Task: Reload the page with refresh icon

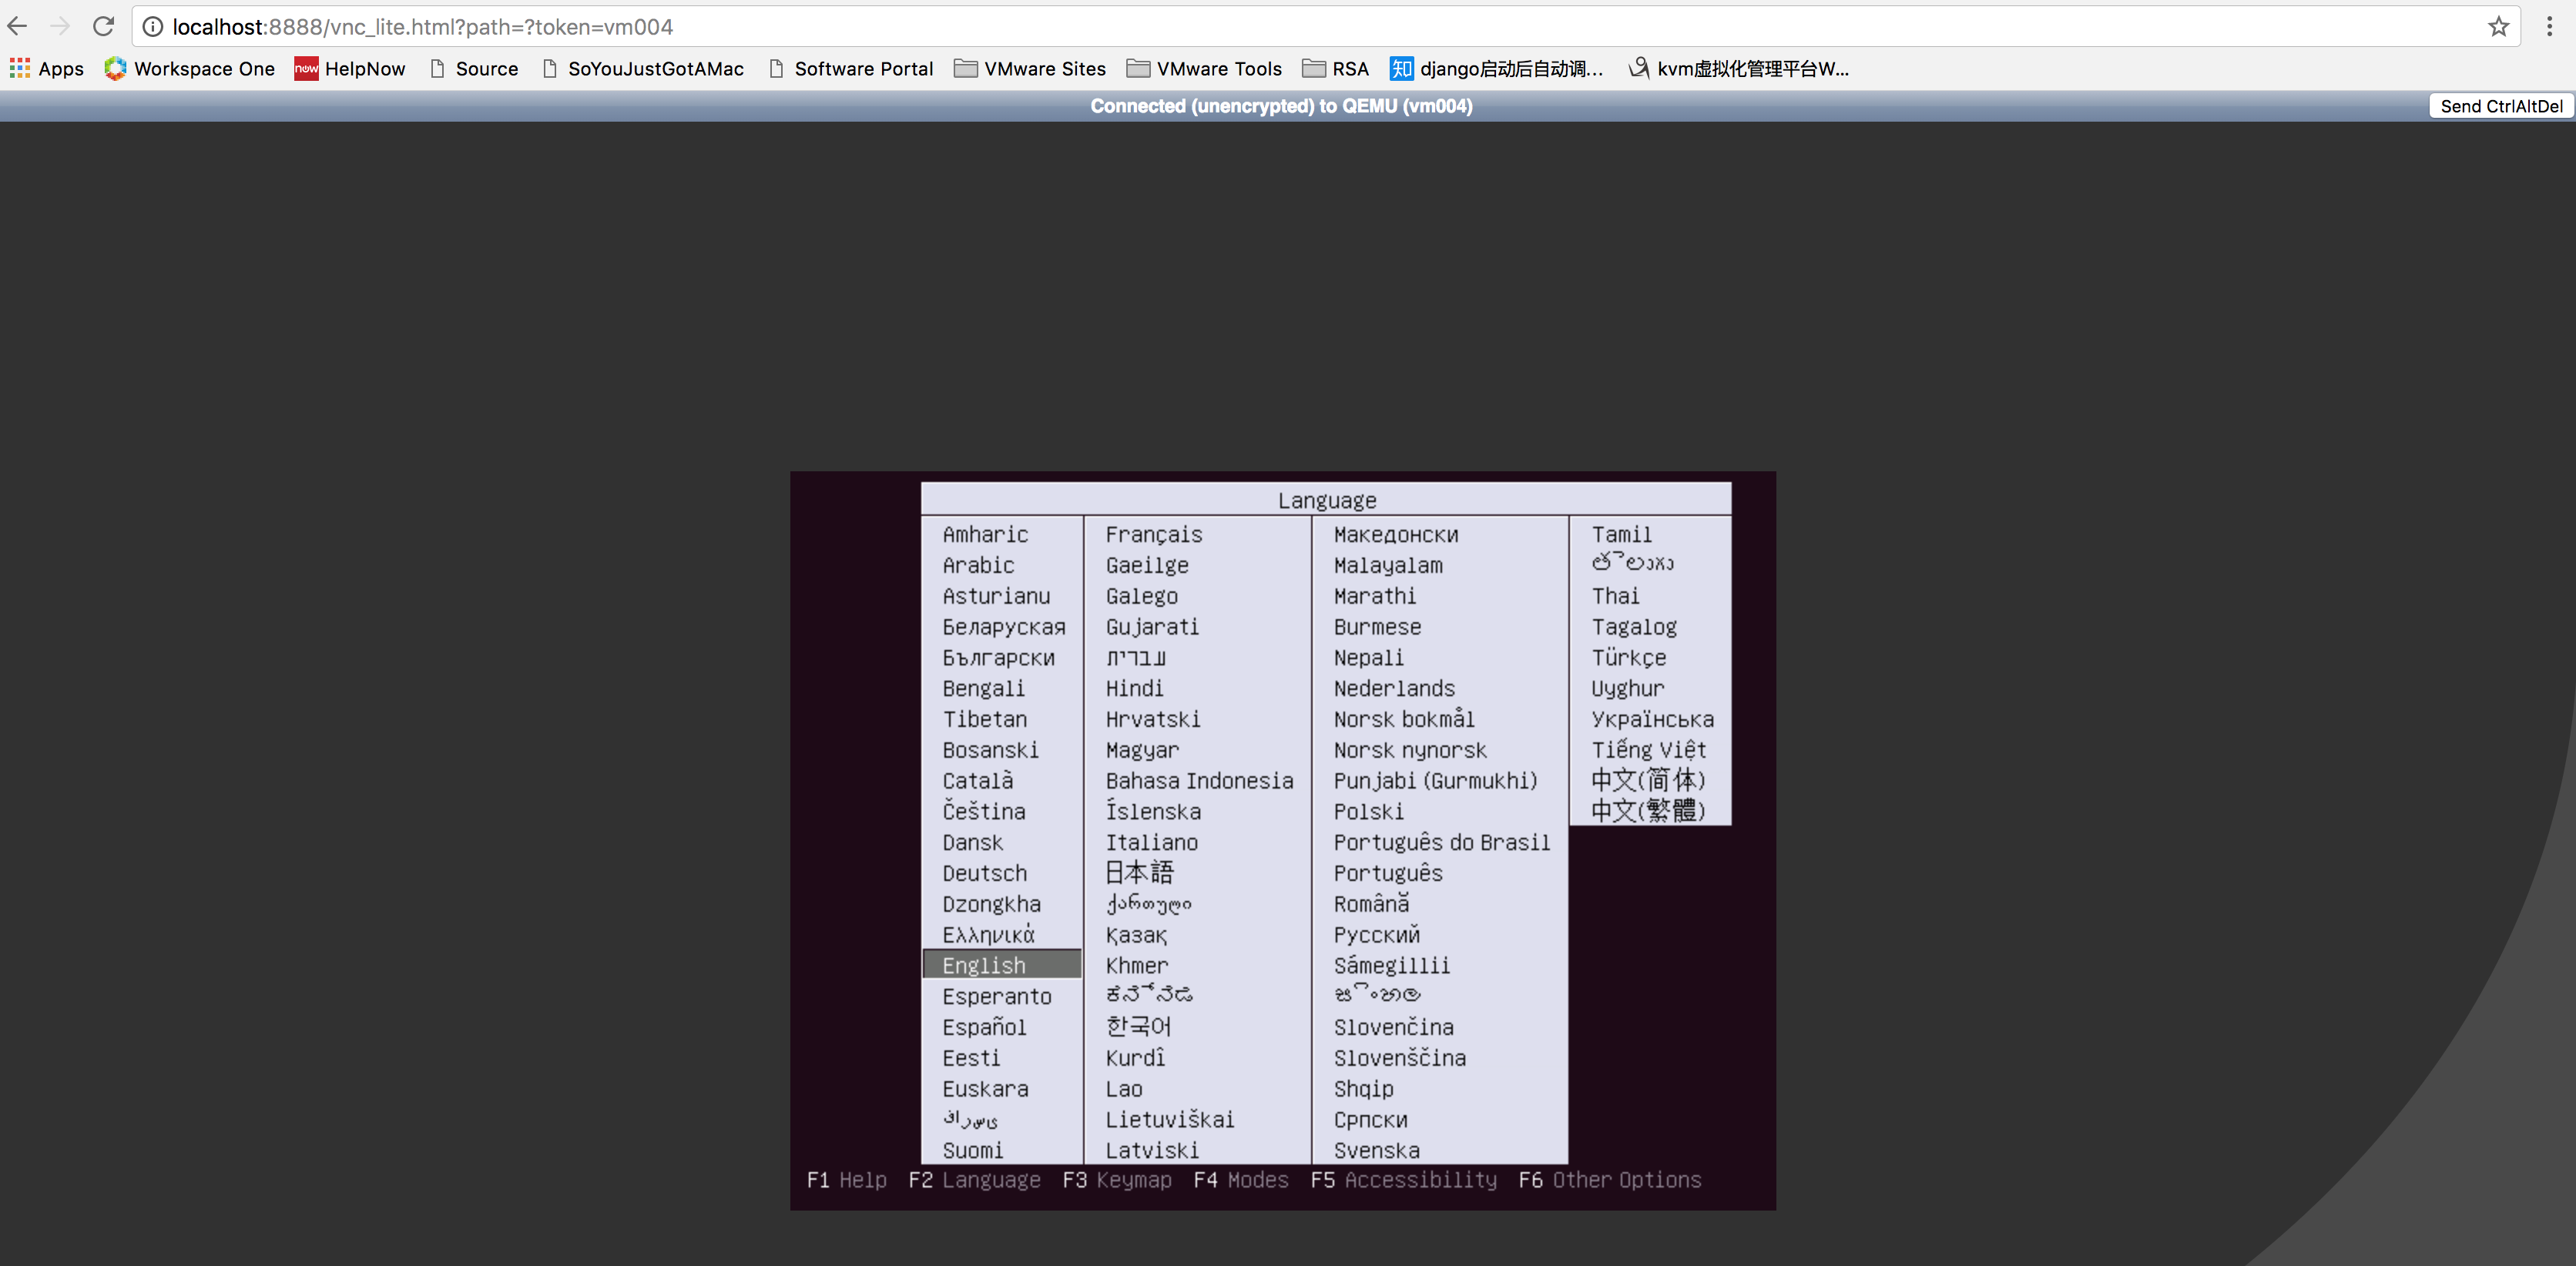Action: [103, 27]
